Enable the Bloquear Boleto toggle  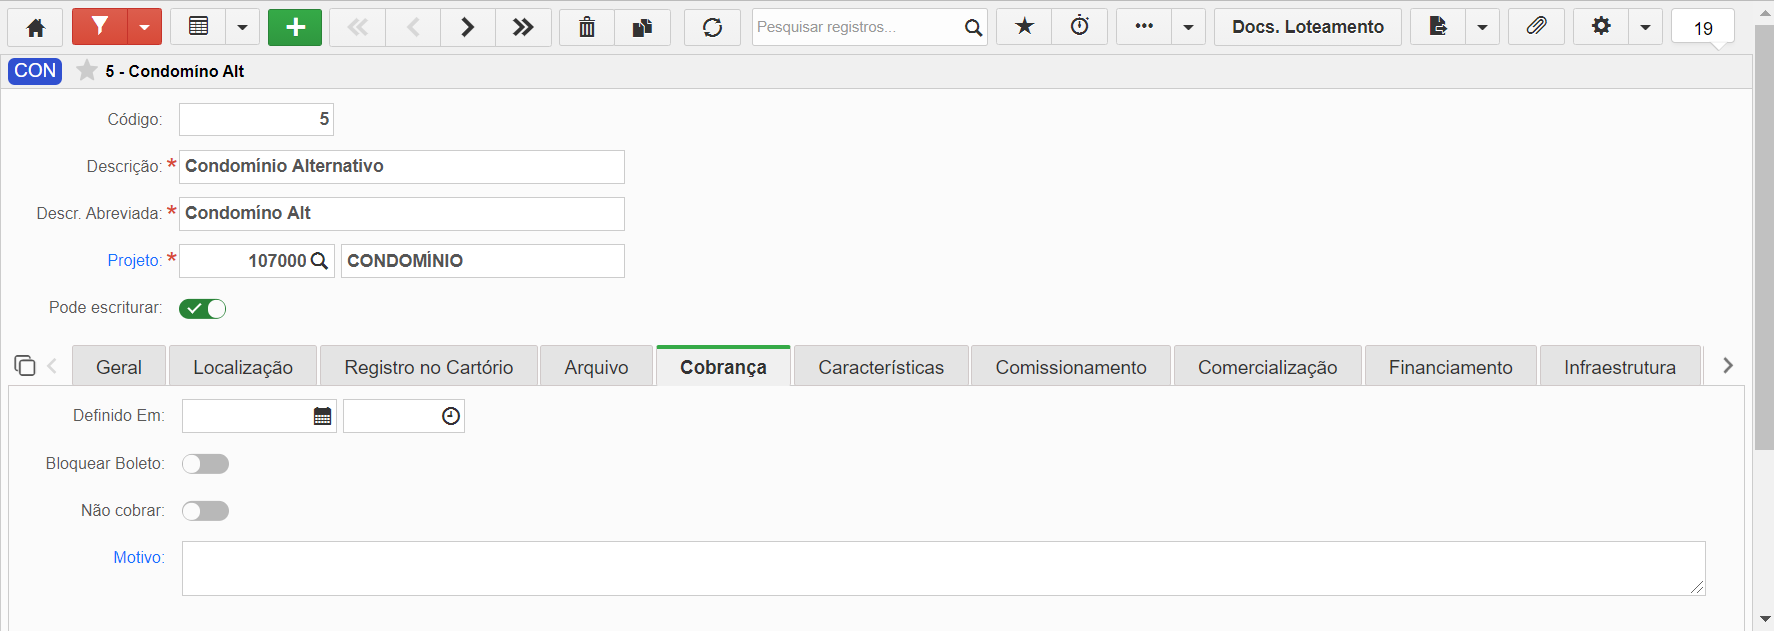(205, 463)
